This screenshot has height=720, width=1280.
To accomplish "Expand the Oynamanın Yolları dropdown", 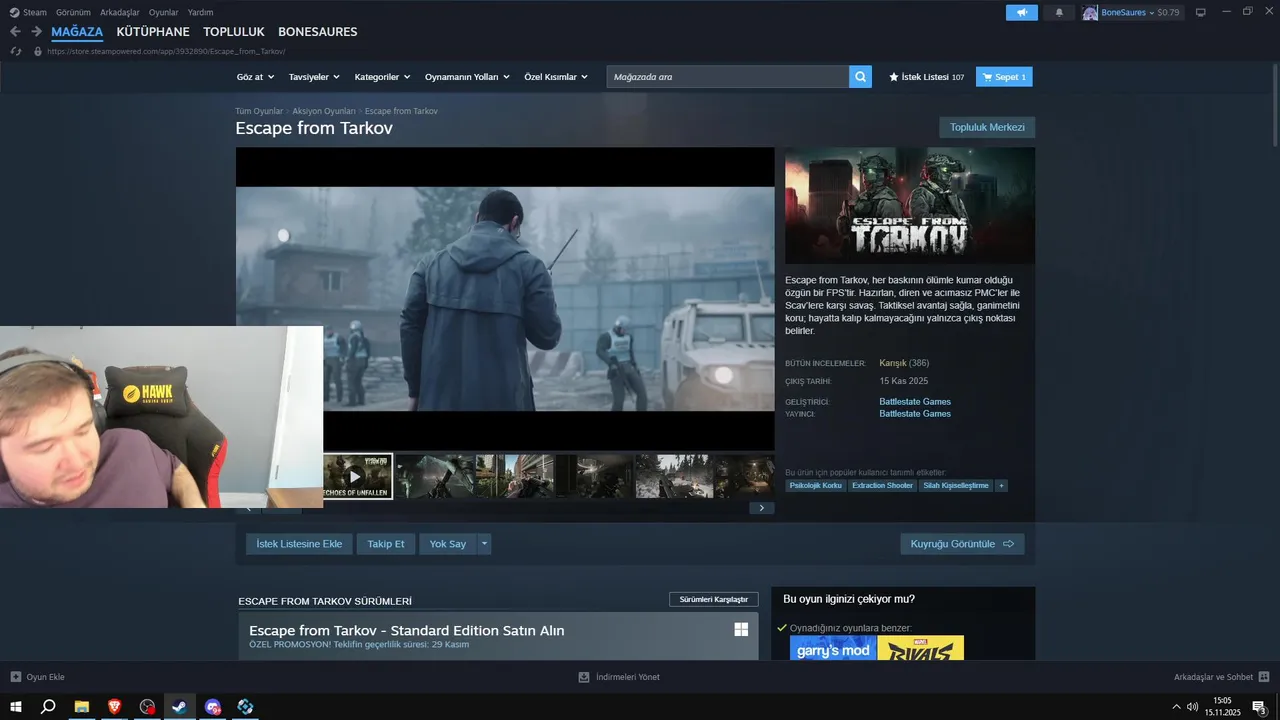I will coord(467,77).
